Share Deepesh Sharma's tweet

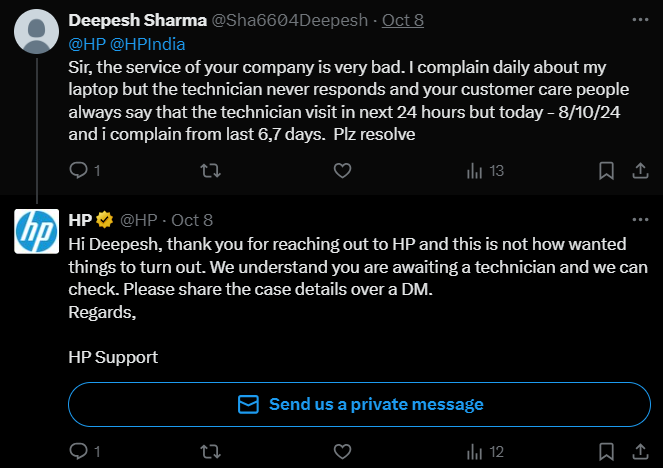tap(639, 171)
